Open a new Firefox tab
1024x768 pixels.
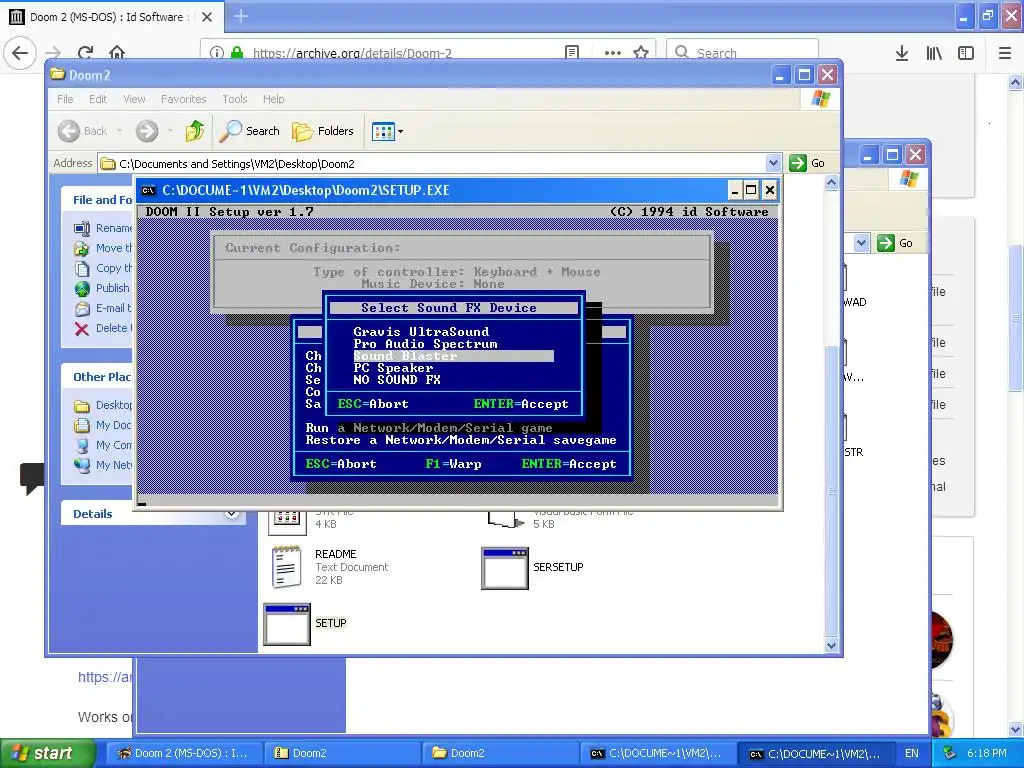[240, 16]
